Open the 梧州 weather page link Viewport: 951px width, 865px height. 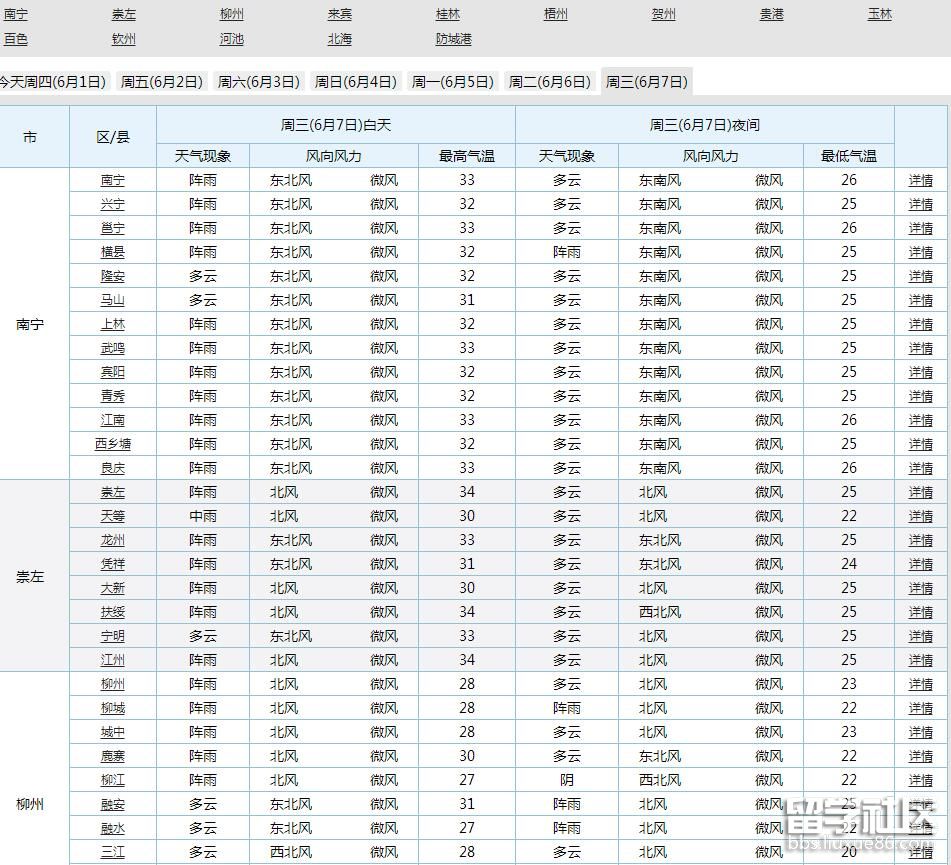555,14
